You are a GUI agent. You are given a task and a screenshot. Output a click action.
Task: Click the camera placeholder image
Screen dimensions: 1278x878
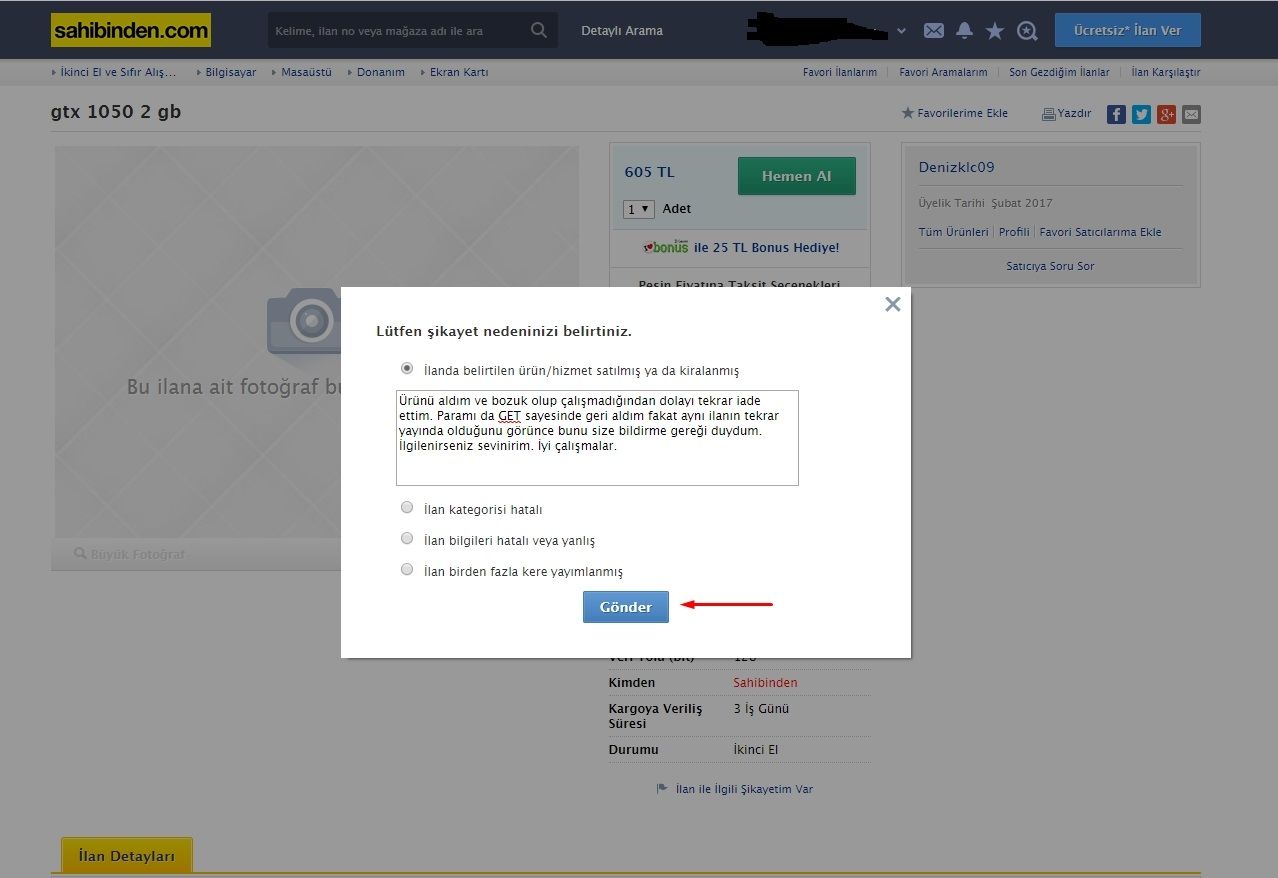[x=305, y=322]
